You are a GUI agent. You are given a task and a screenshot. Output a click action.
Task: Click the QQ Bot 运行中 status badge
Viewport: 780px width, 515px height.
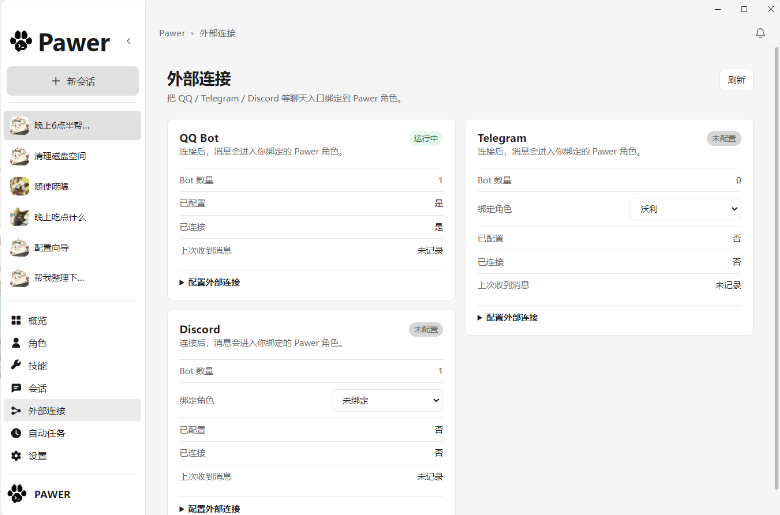[426, 138]
